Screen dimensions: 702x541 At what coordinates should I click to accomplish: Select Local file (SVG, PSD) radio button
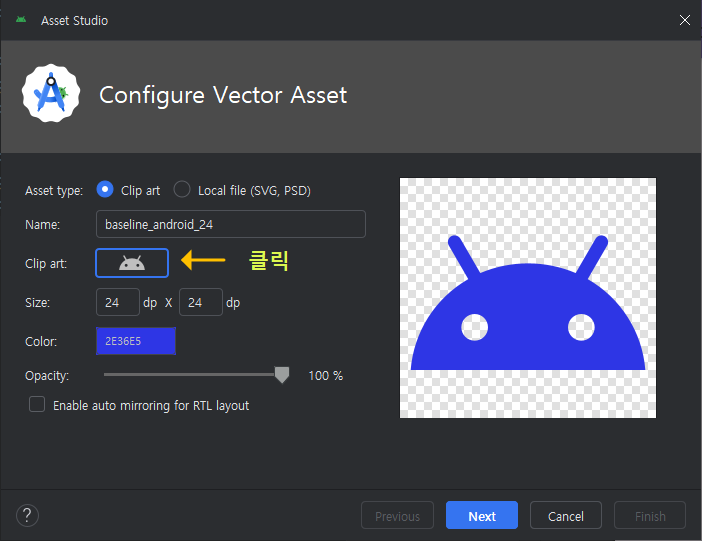[182, 189]
